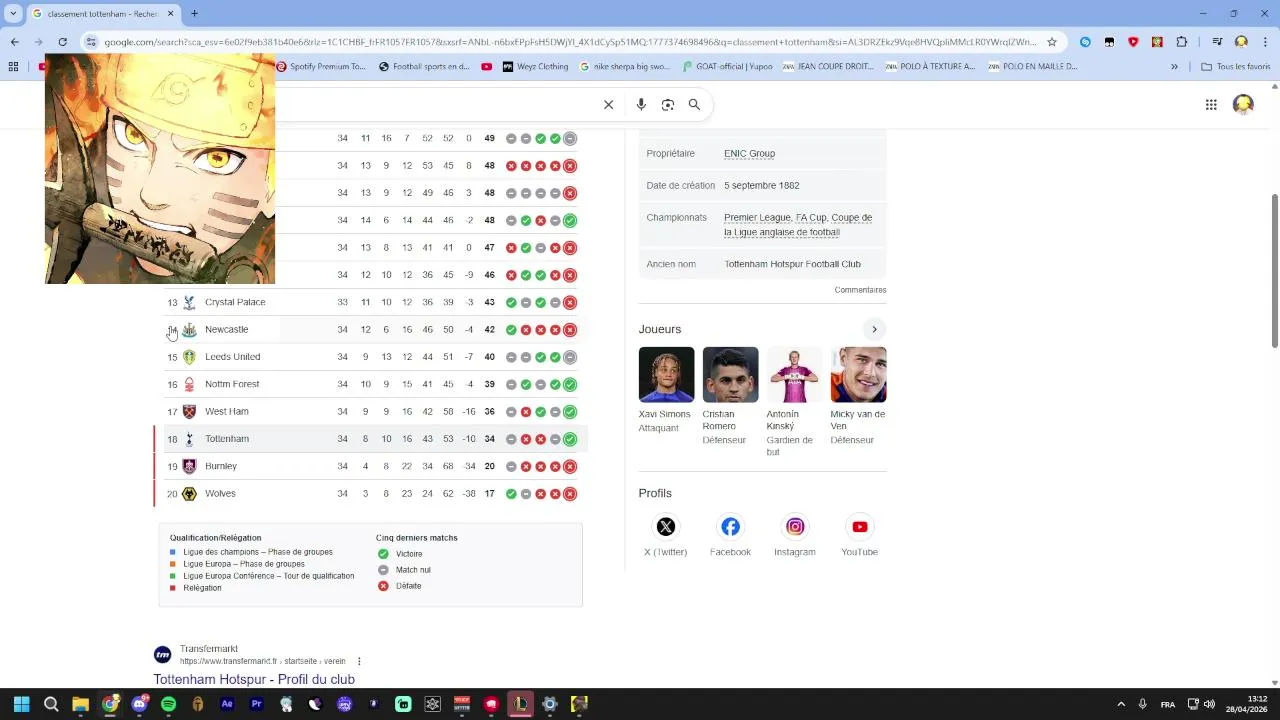Open the JEAN COUPE DROIT bookmark
Screen dimensions: 1280x720
(828, 67)
